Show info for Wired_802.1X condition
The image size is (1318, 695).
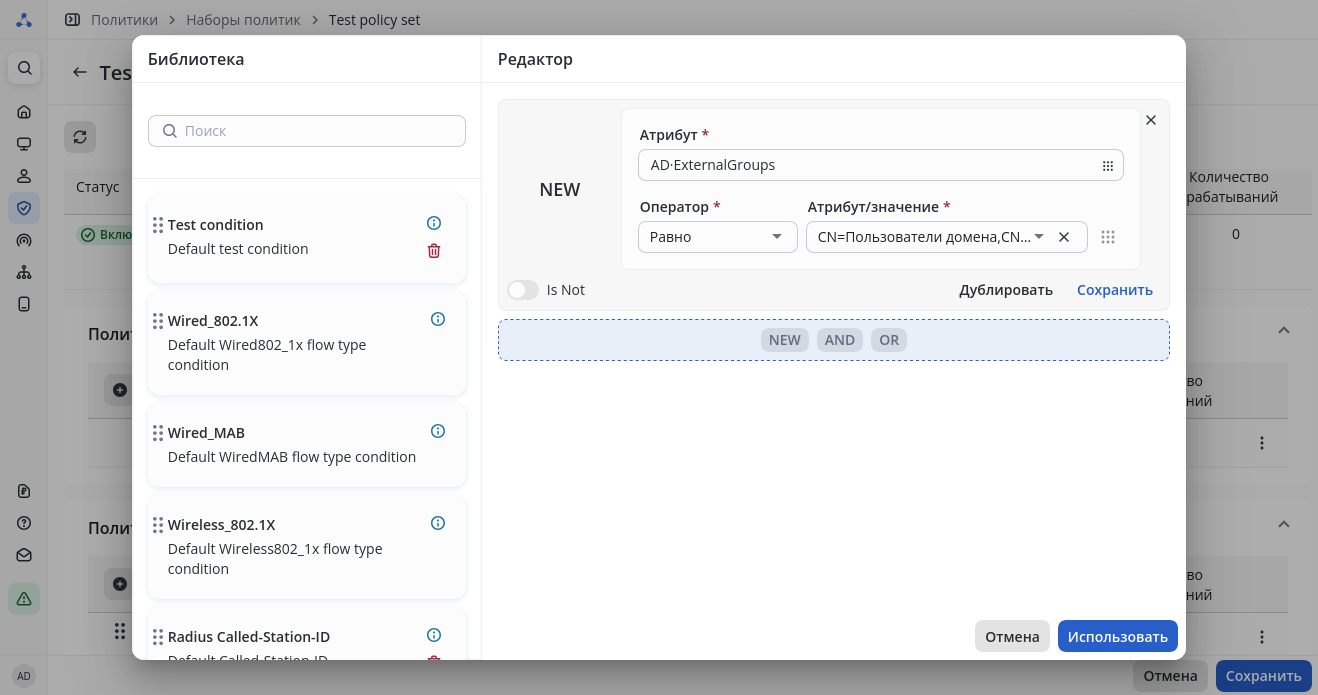pyautogui.click(x=438, y=319)
